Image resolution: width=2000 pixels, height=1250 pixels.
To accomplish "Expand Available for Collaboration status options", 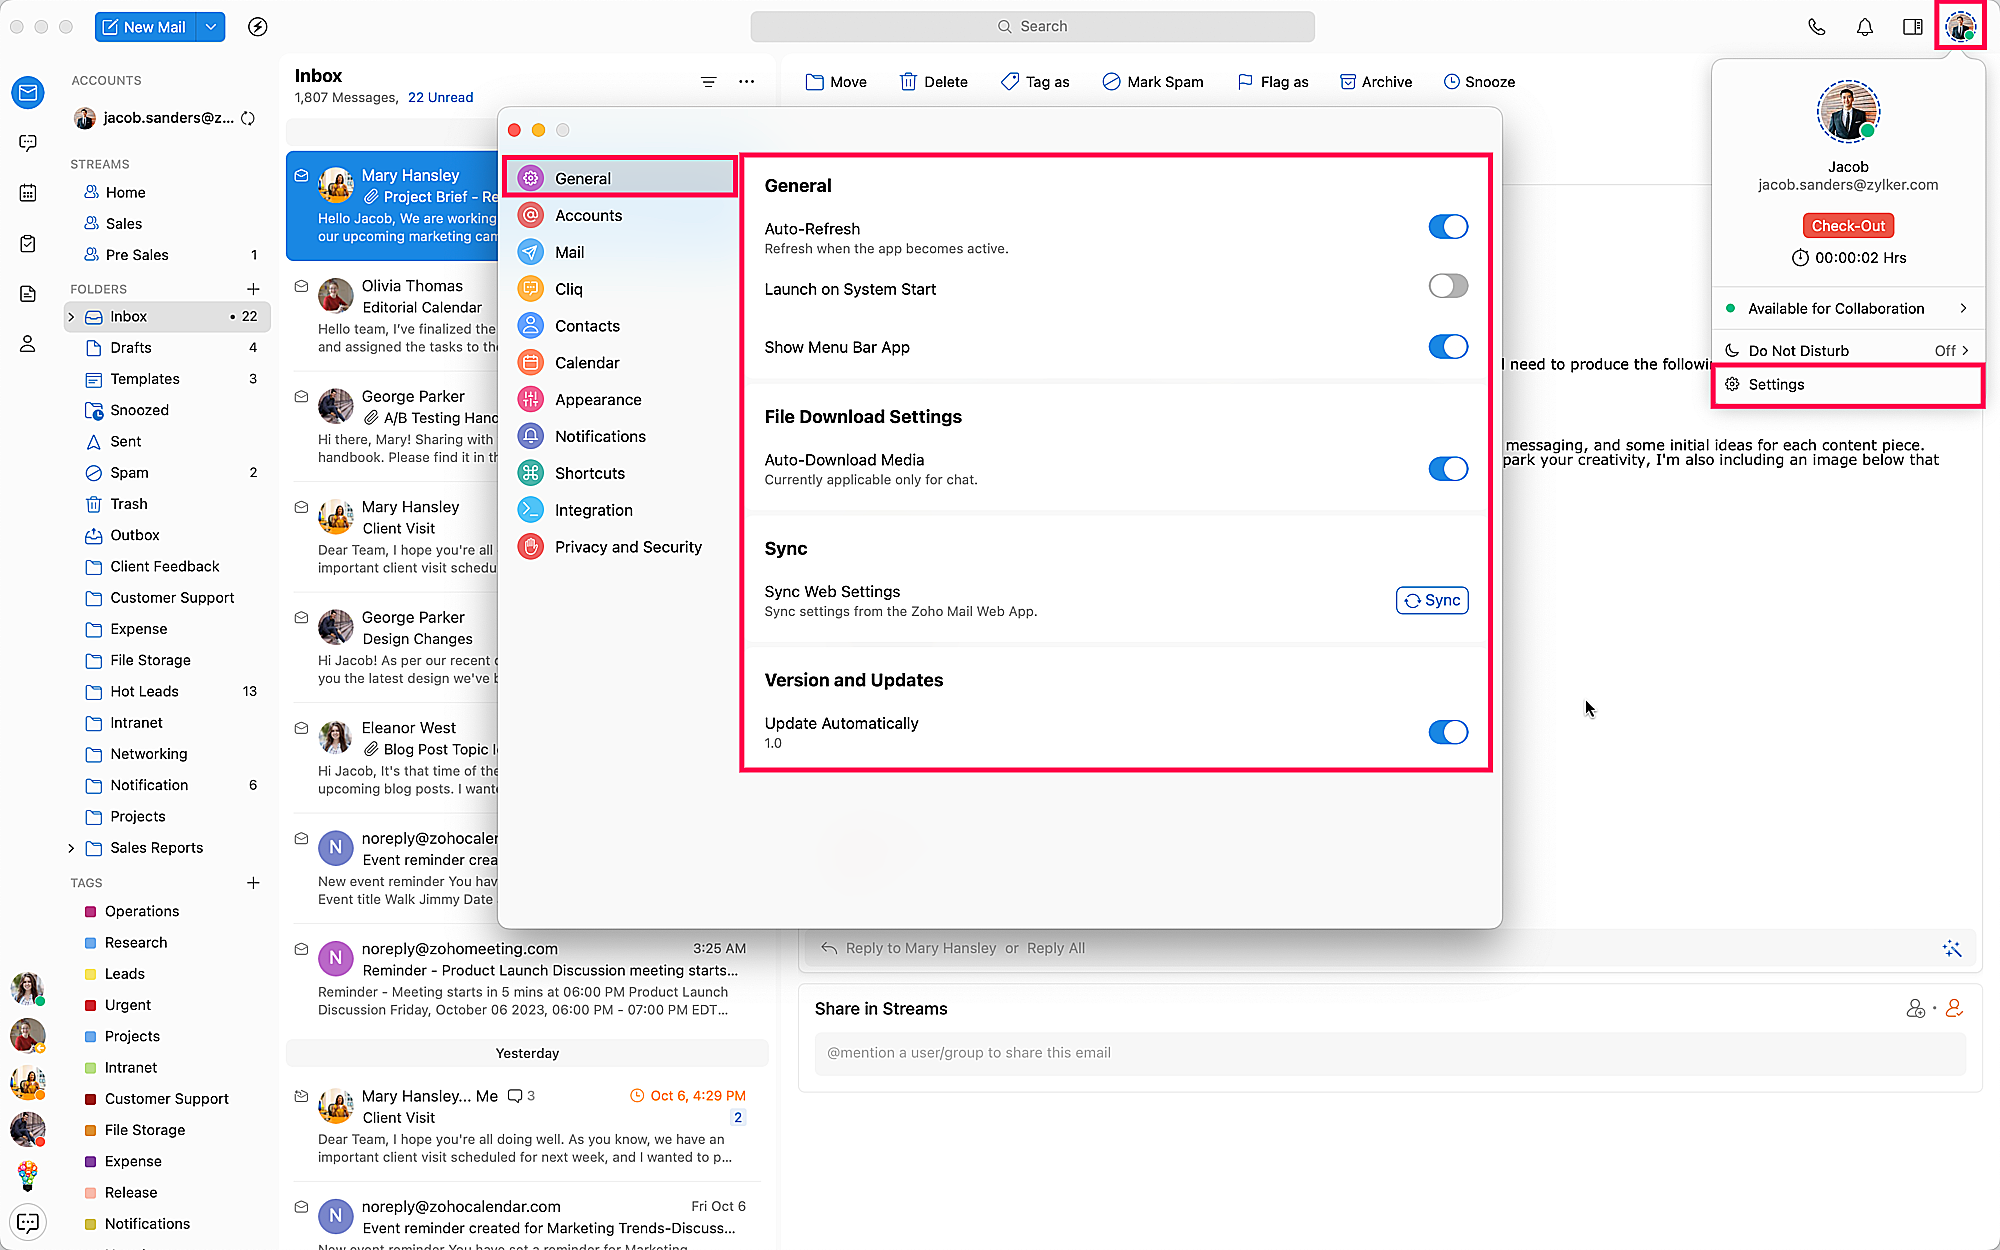I will [x=1963, y=309].
